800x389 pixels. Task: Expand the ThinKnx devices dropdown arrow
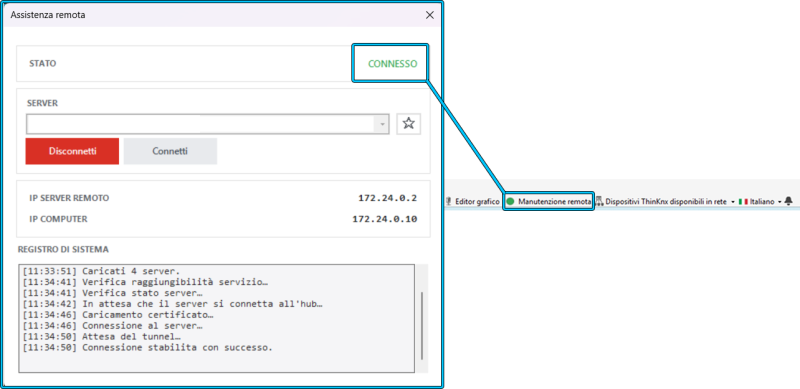point(733,202)
